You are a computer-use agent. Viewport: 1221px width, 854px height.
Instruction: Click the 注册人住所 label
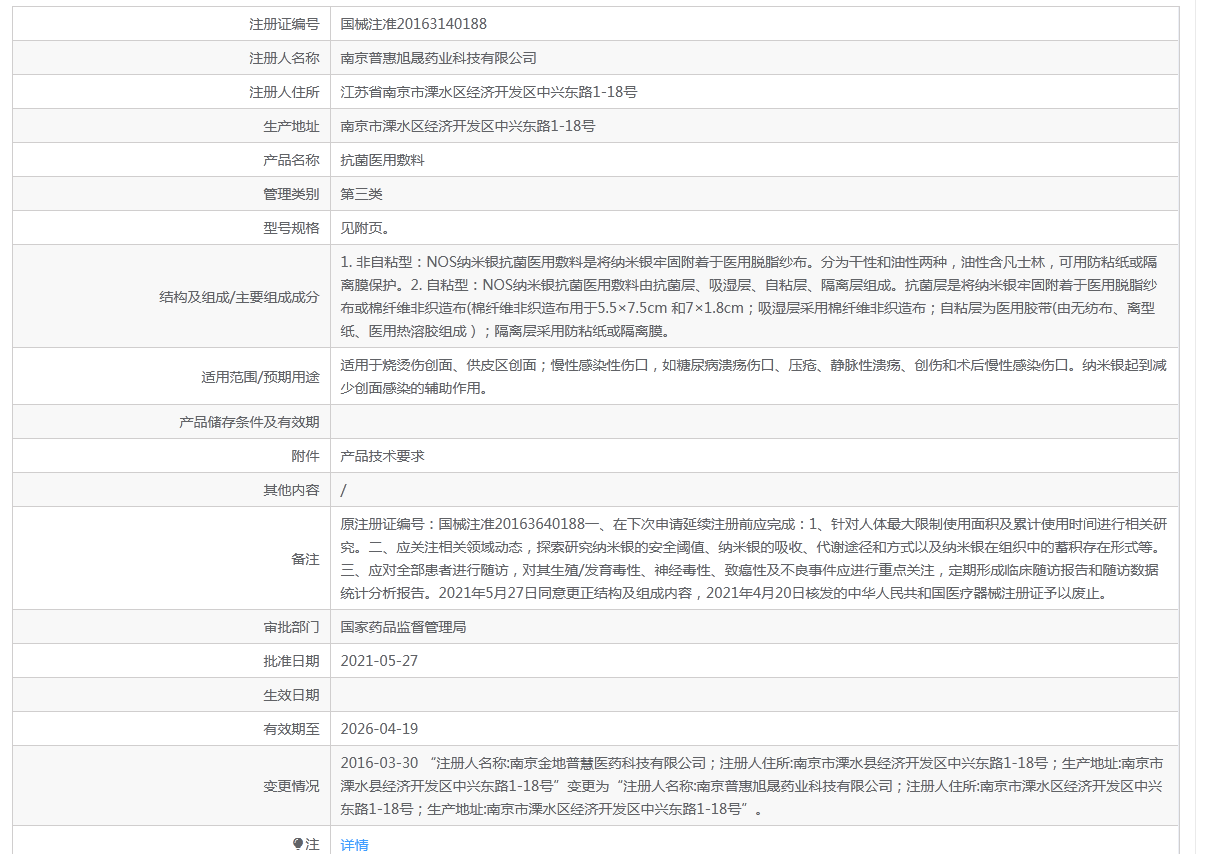coord(284,92)
